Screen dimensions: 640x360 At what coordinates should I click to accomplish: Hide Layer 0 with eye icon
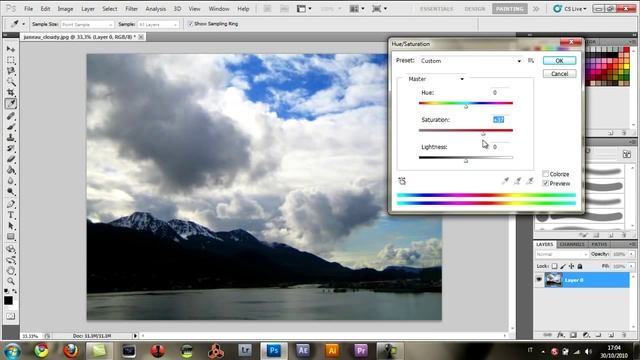click(539, 280)
